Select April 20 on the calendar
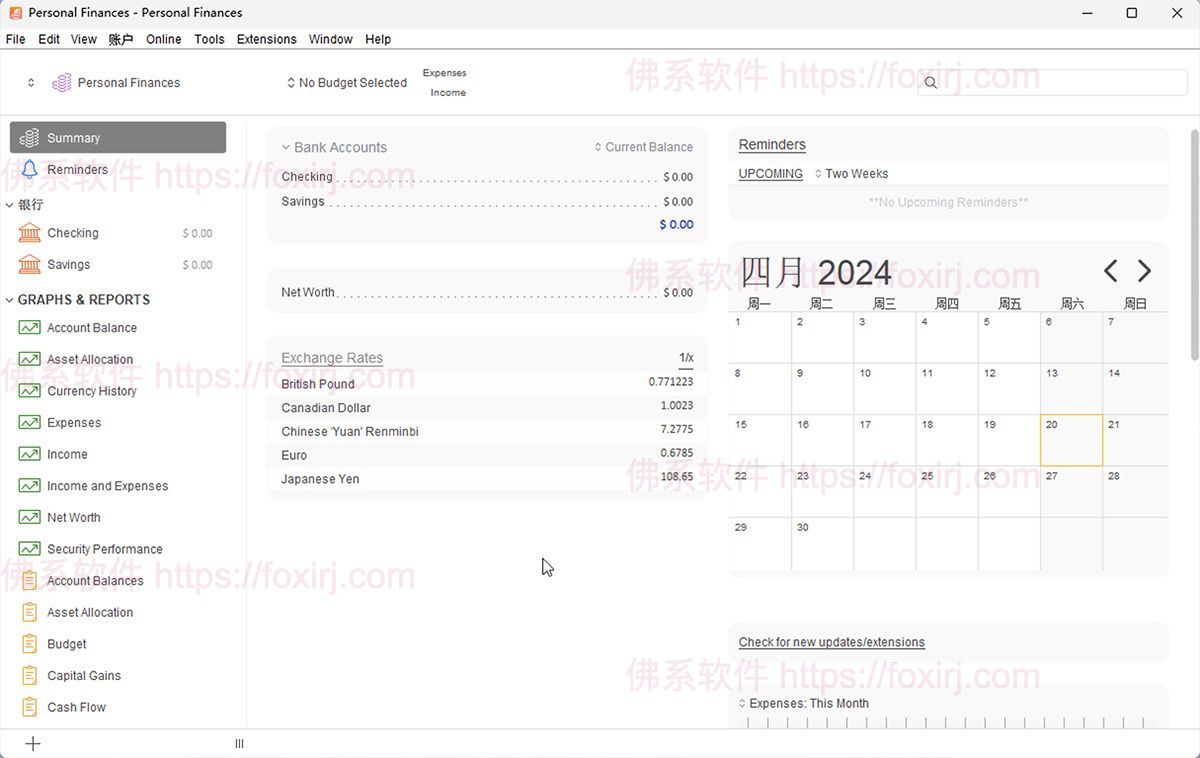 point(1071,440)
